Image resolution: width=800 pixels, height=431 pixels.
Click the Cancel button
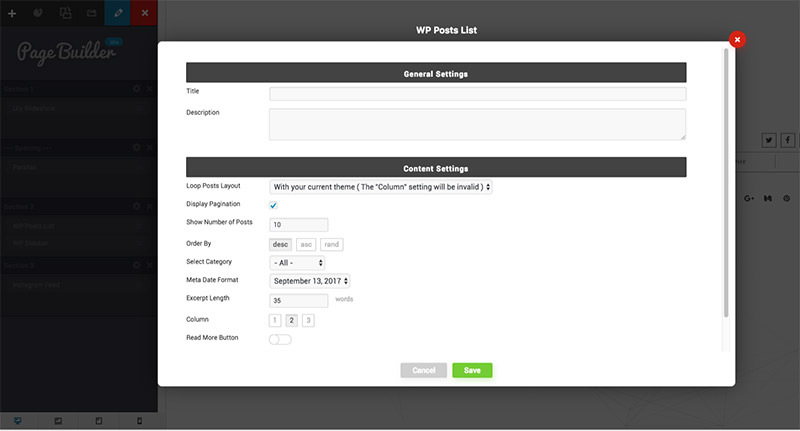423,370
